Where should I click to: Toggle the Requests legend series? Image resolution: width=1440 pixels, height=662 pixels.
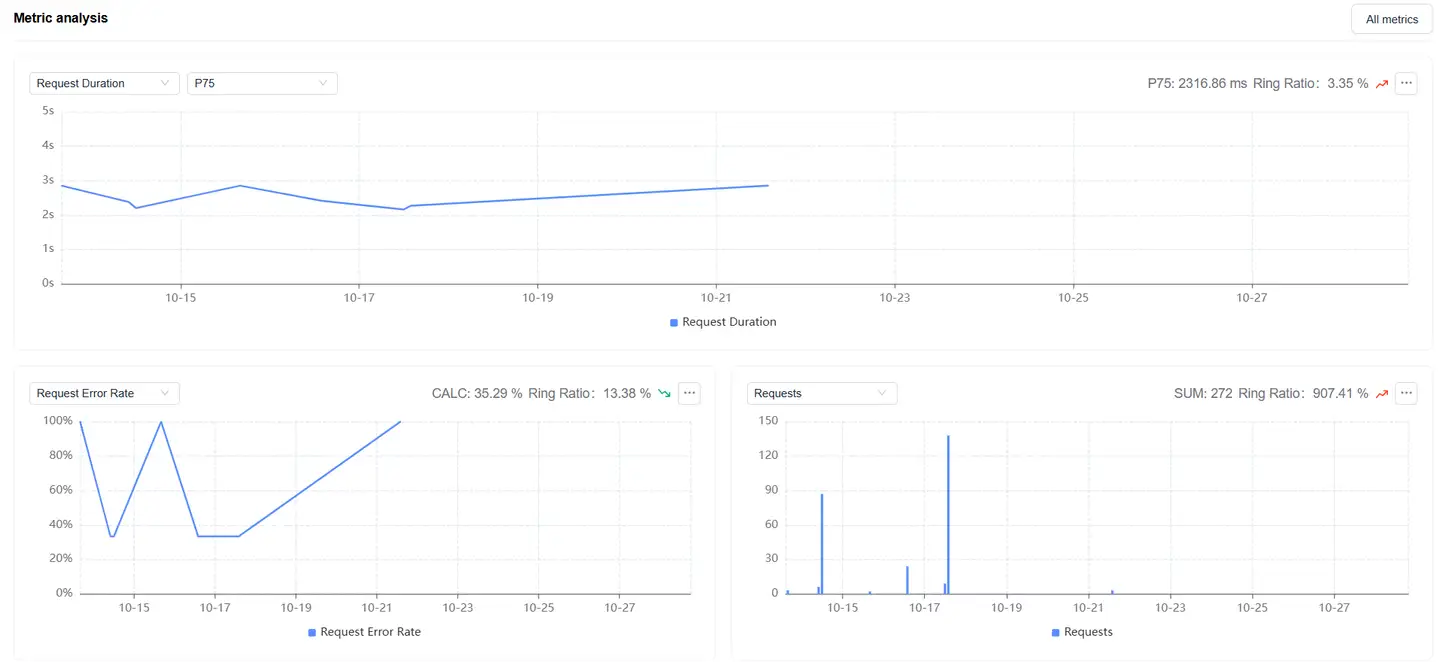[1087, 632]
